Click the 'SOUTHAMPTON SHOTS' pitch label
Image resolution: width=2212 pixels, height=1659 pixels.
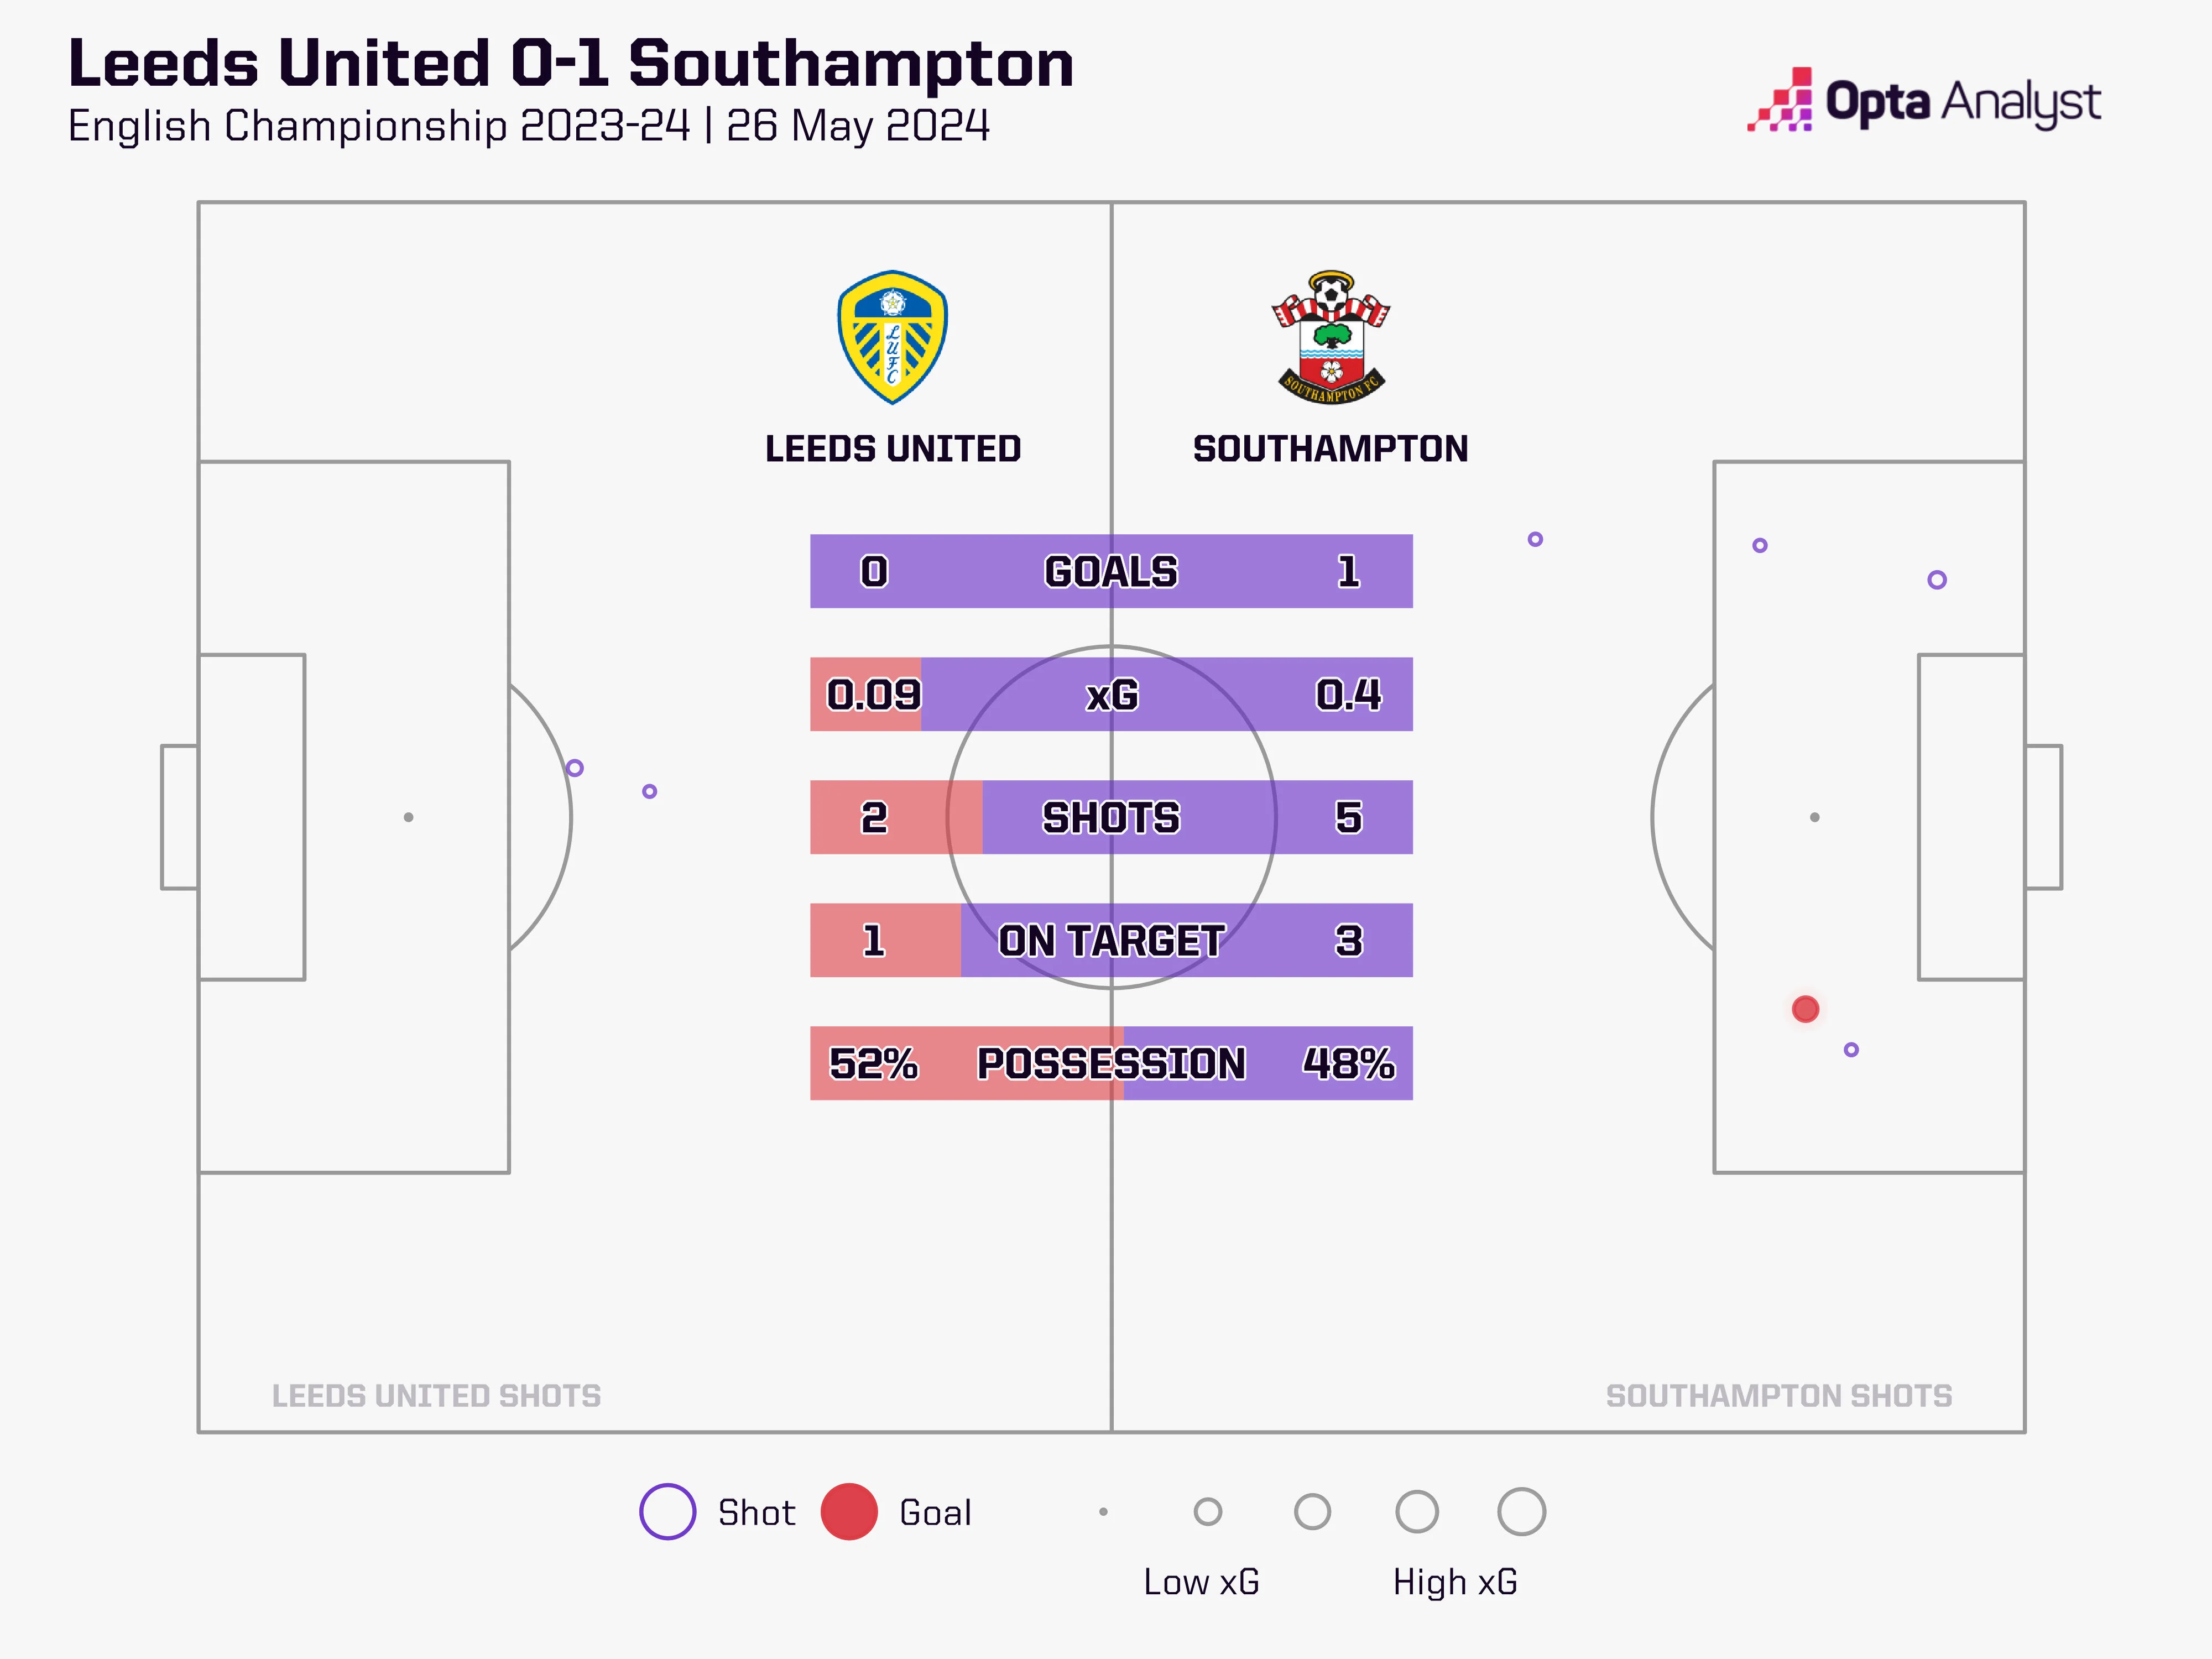1778,1396
